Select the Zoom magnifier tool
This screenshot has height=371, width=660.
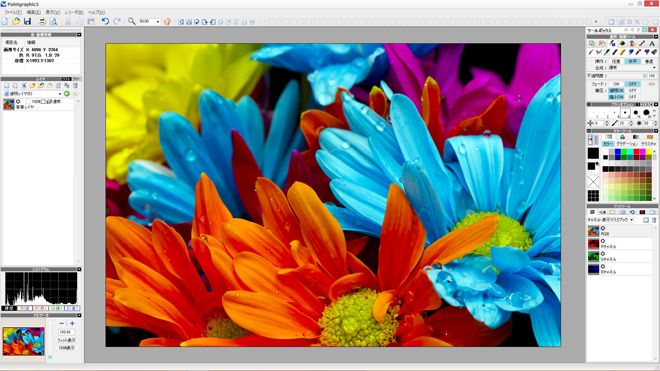[x=132, y=21]
